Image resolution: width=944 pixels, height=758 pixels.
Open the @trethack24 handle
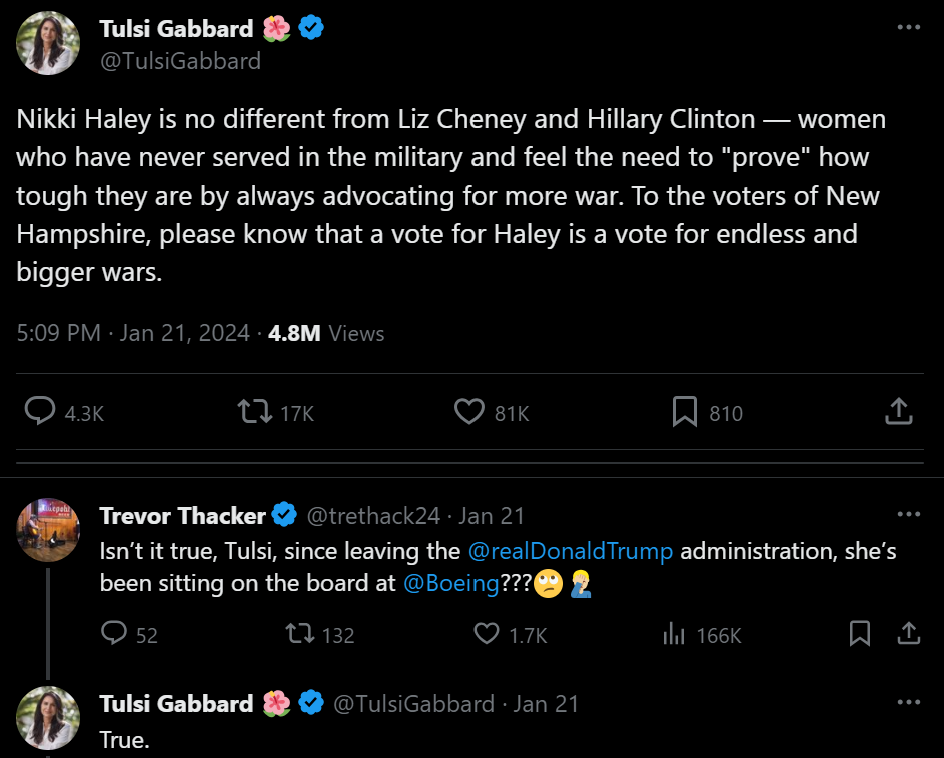pos(372,516)
